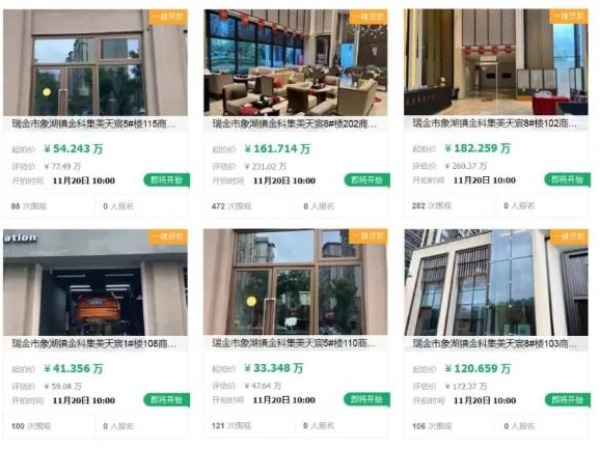
Task: Click 即将开始 on the ¥54.243万 listing
Action: click(166, 180)
